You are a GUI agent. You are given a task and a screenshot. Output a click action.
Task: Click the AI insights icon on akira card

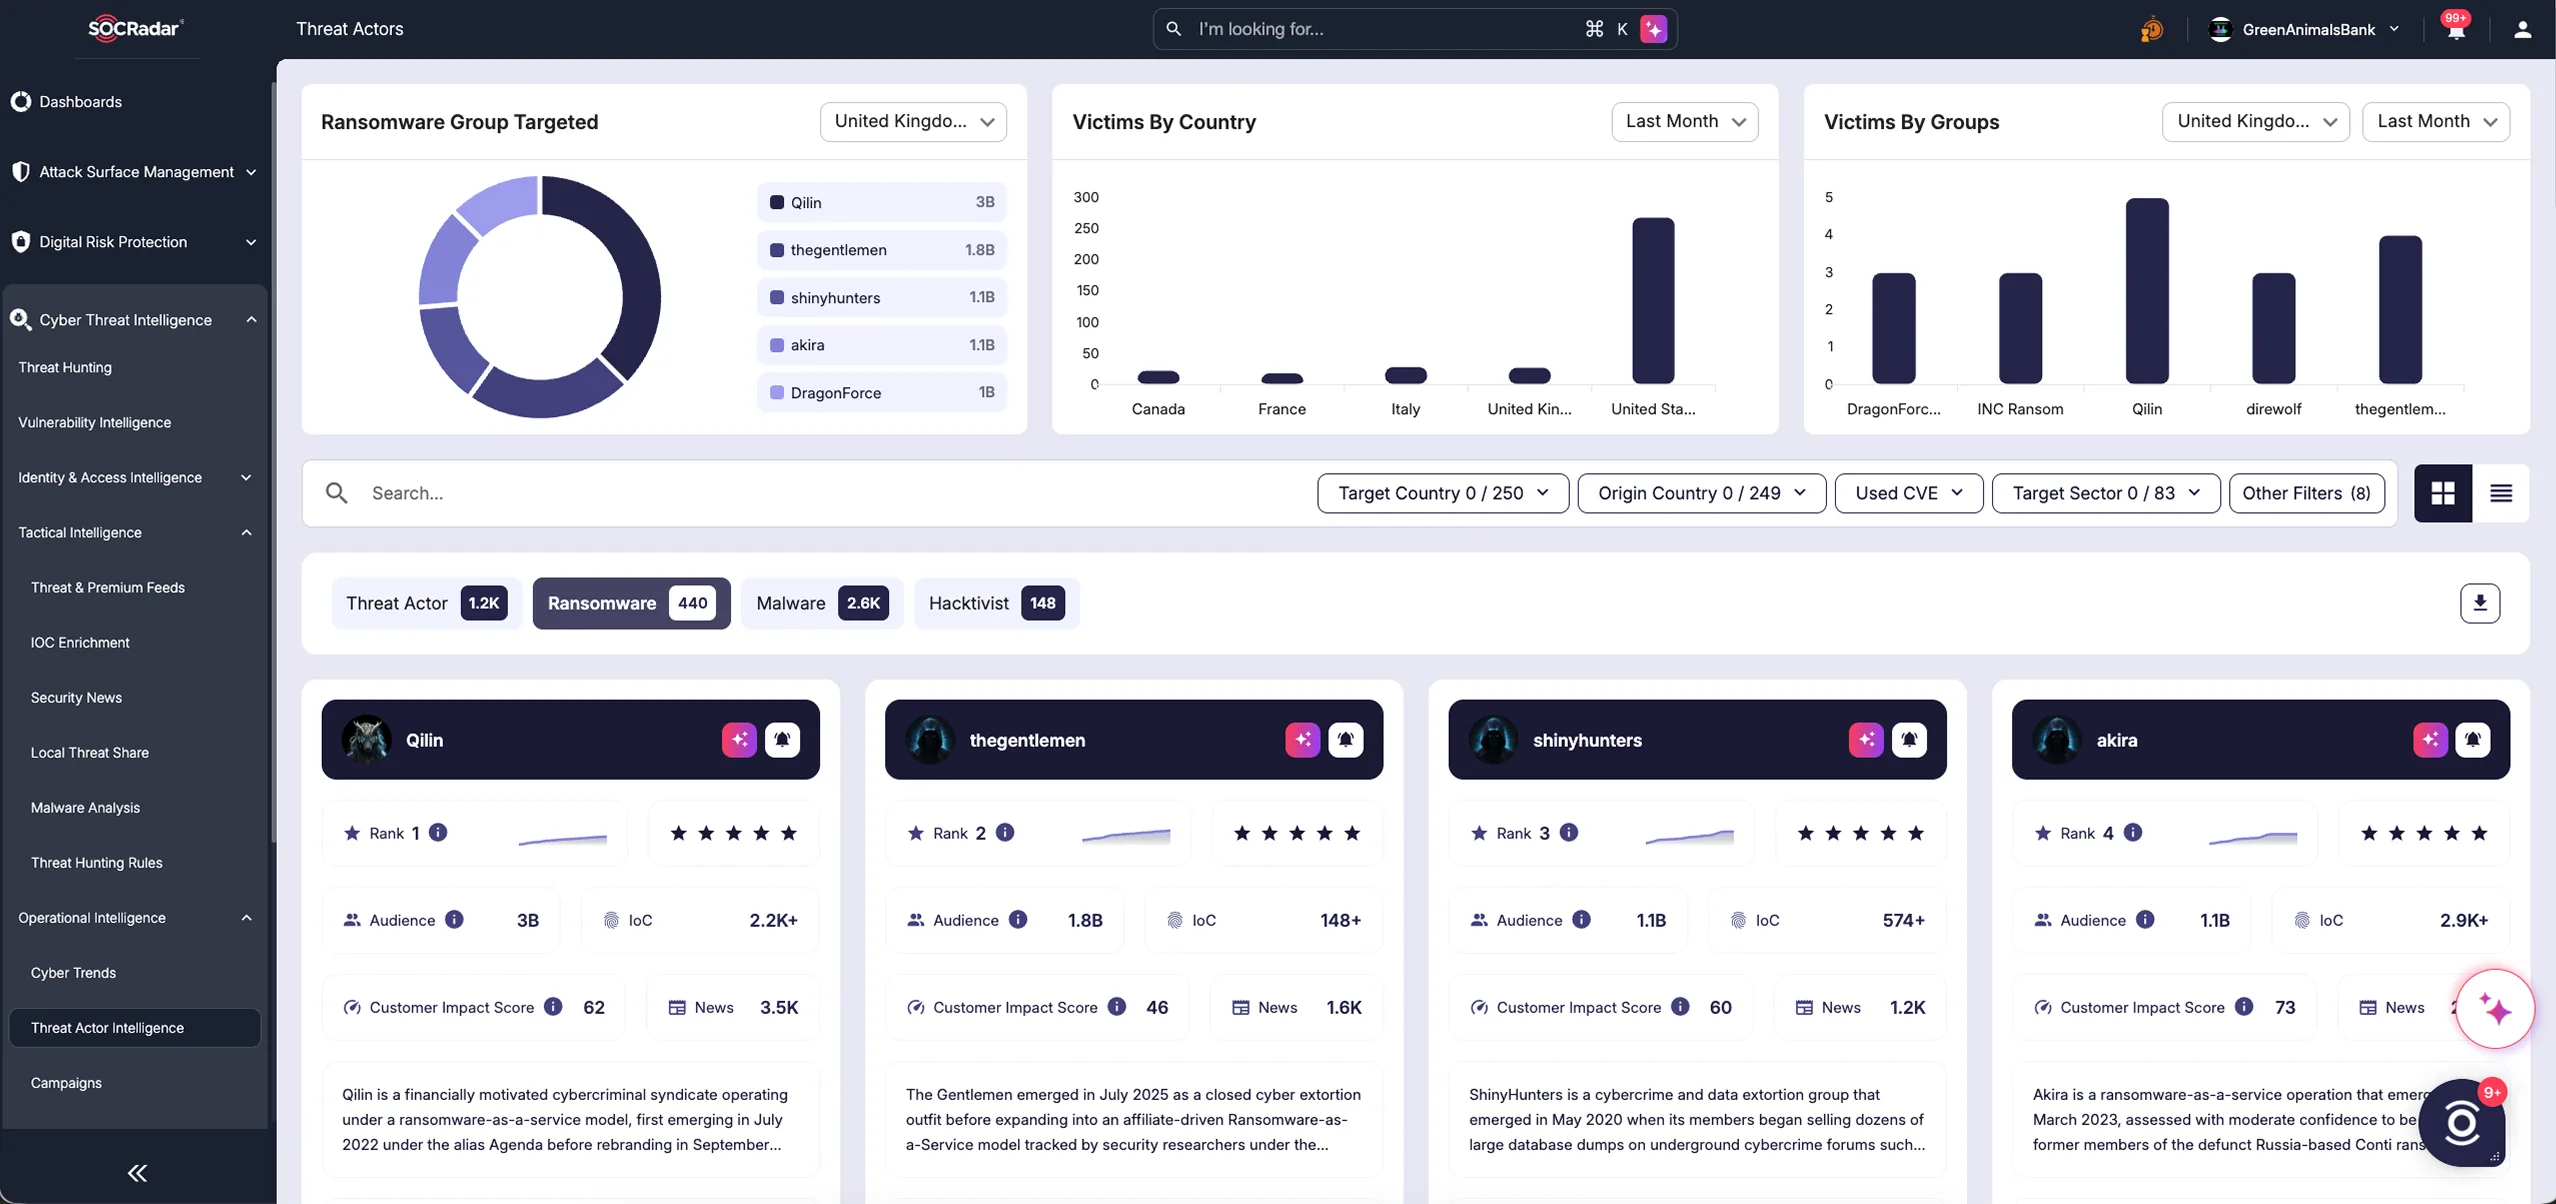click(2430, 740)
